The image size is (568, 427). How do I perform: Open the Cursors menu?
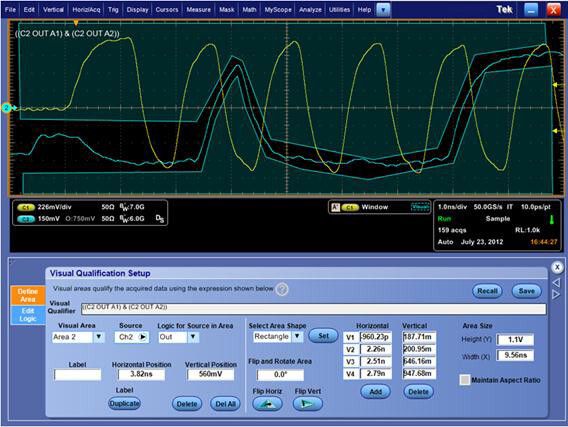click(167, 10)
